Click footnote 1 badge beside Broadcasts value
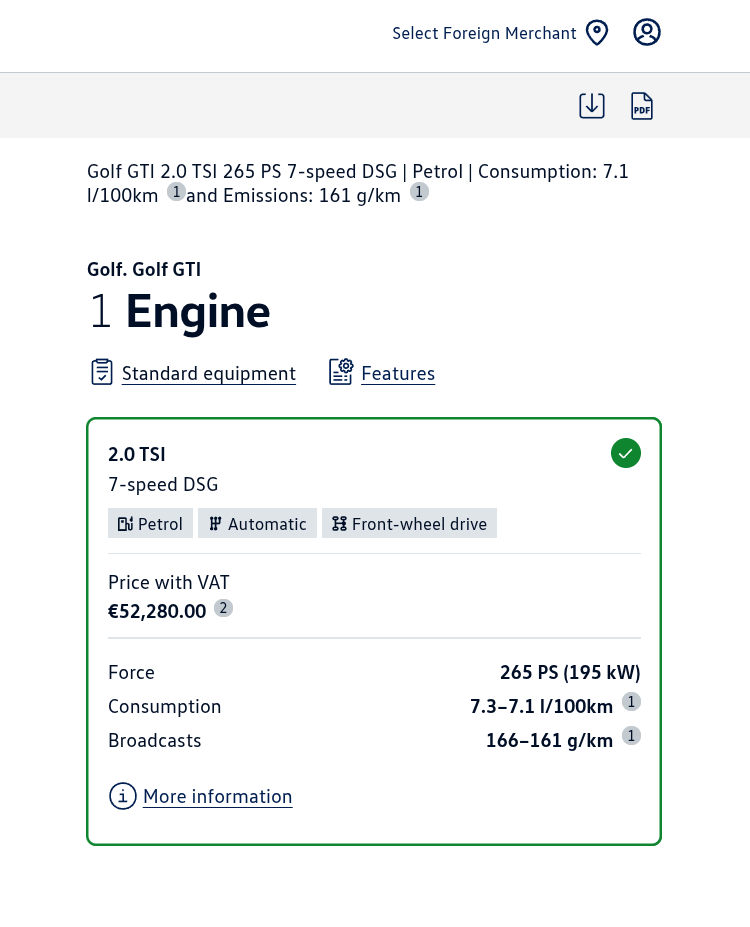 click(631, 736)
